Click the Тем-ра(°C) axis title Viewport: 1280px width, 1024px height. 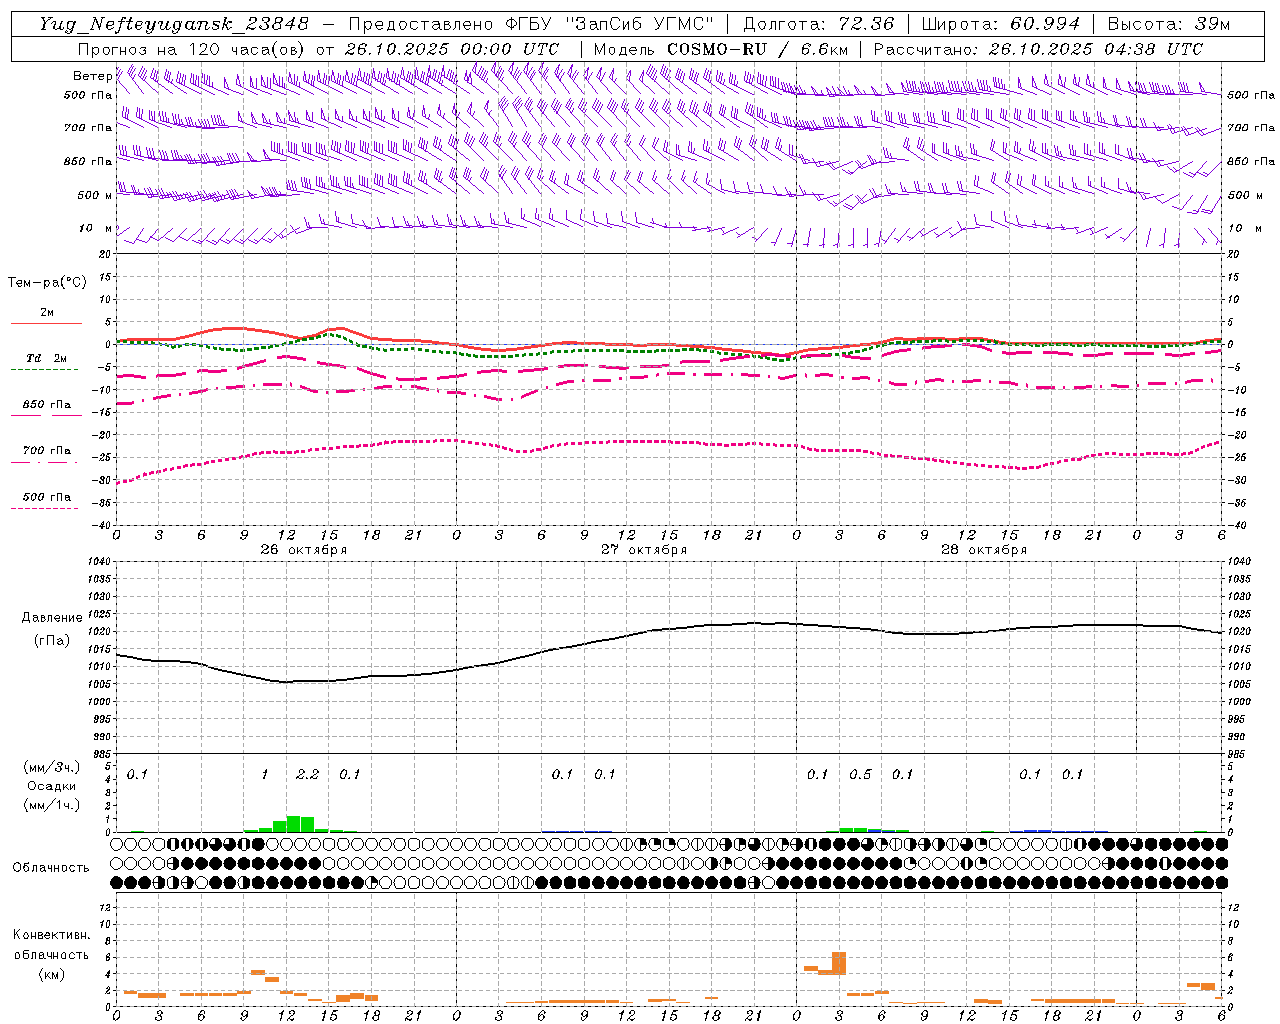coord(47,283)
